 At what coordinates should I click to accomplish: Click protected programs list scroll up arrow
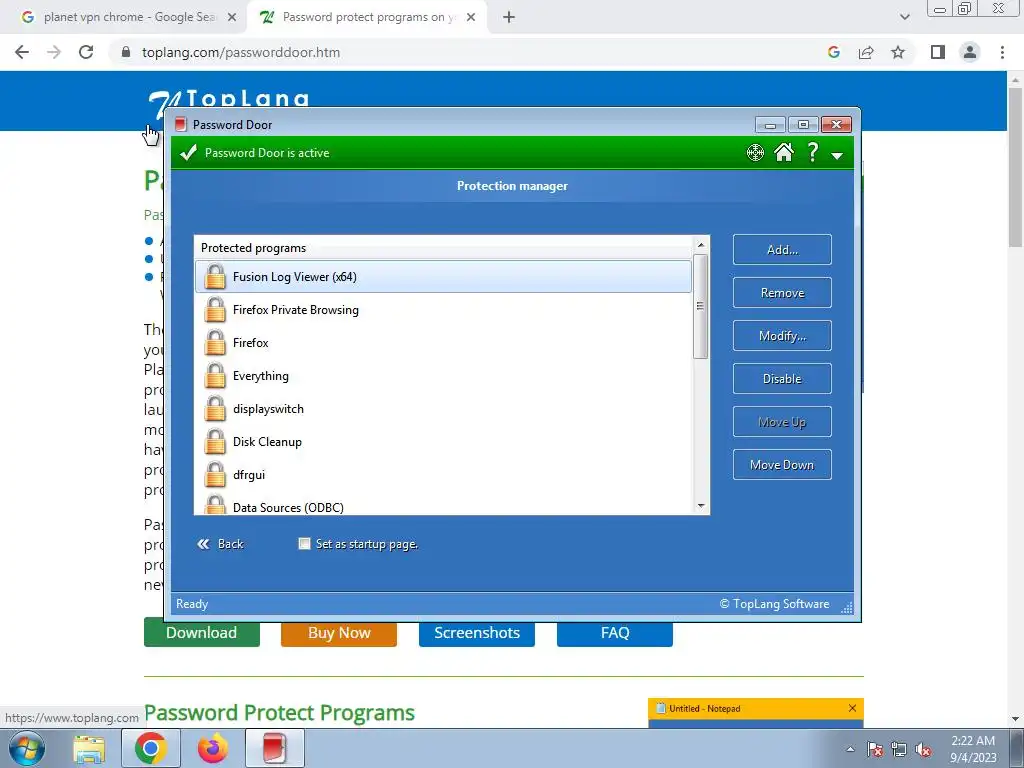(x=701, y=245)
